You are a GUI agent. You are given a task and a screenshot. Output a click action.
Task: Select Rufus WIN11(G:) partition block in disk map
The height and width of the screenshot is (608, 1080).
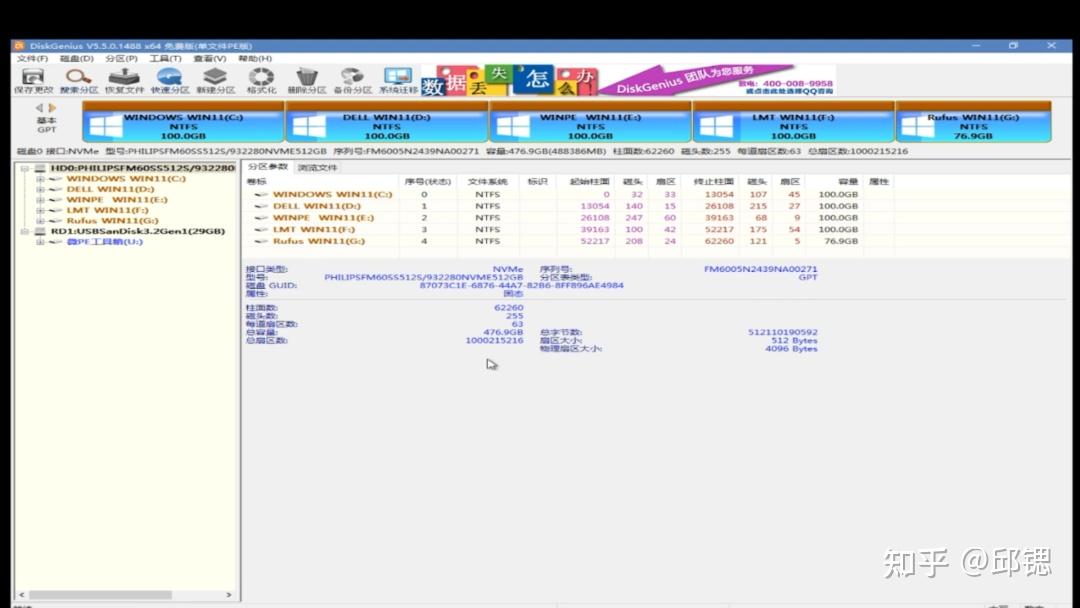(x=973, y=122)
